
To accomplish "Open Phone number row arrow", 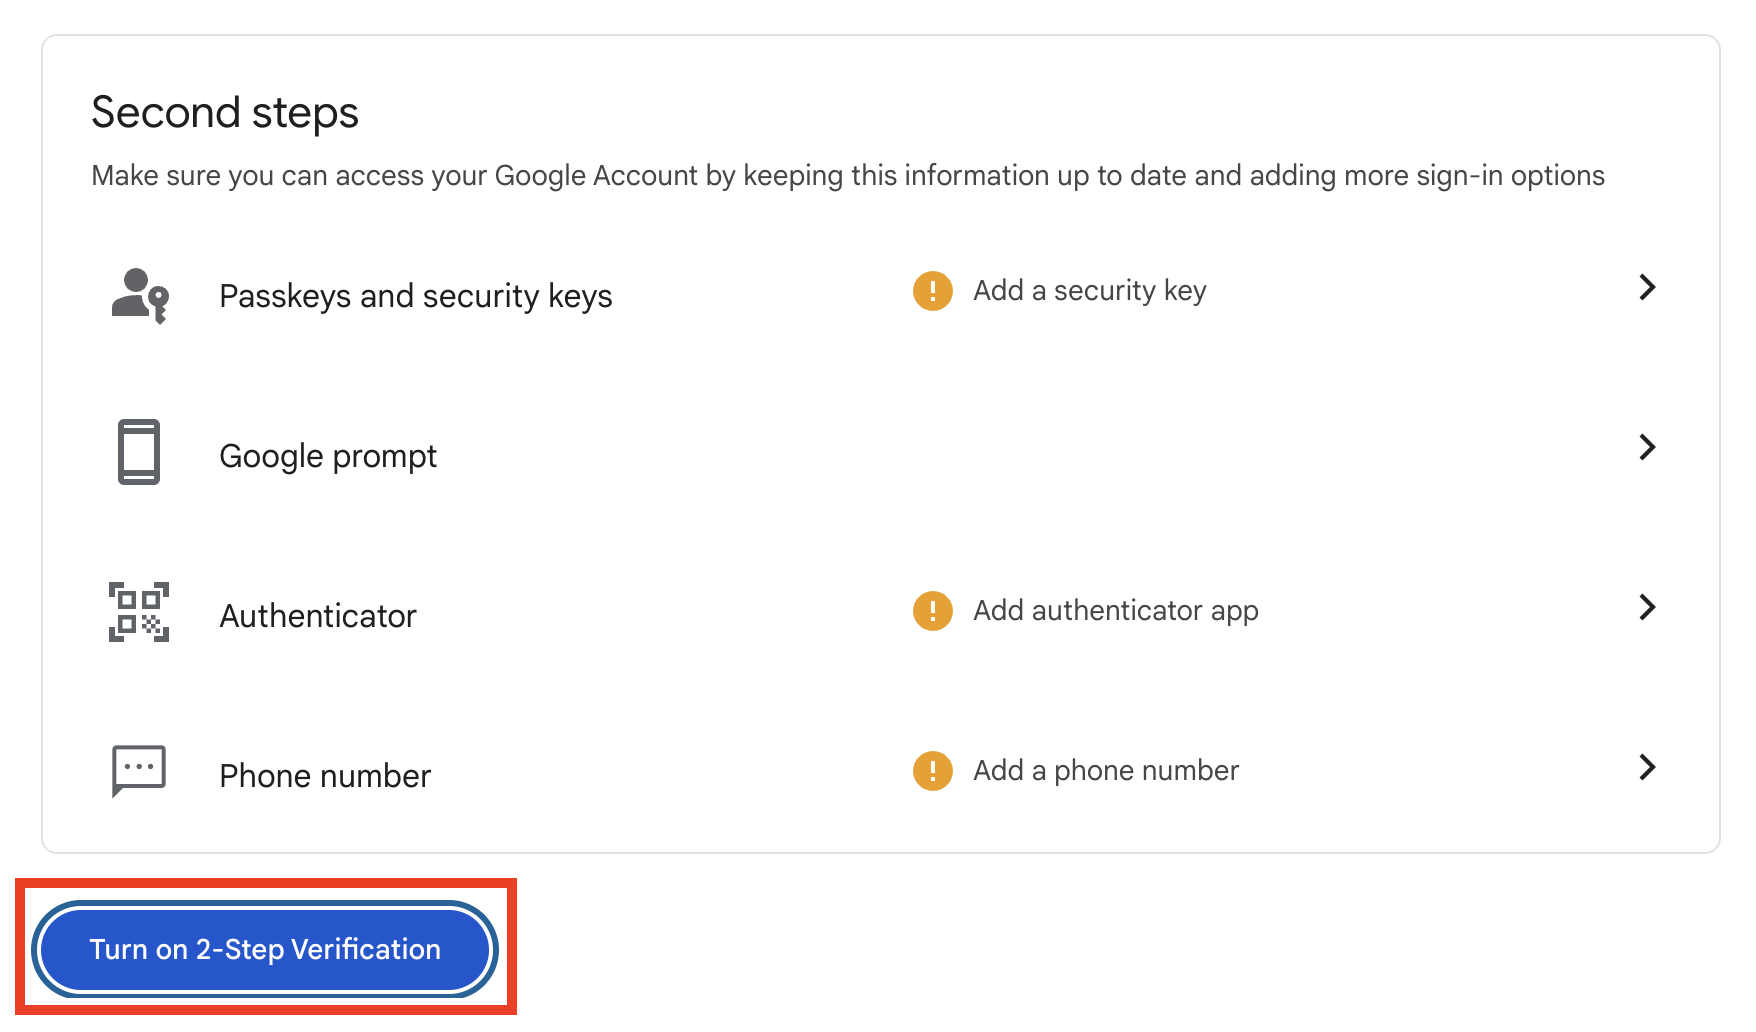I will (1647, 767).
